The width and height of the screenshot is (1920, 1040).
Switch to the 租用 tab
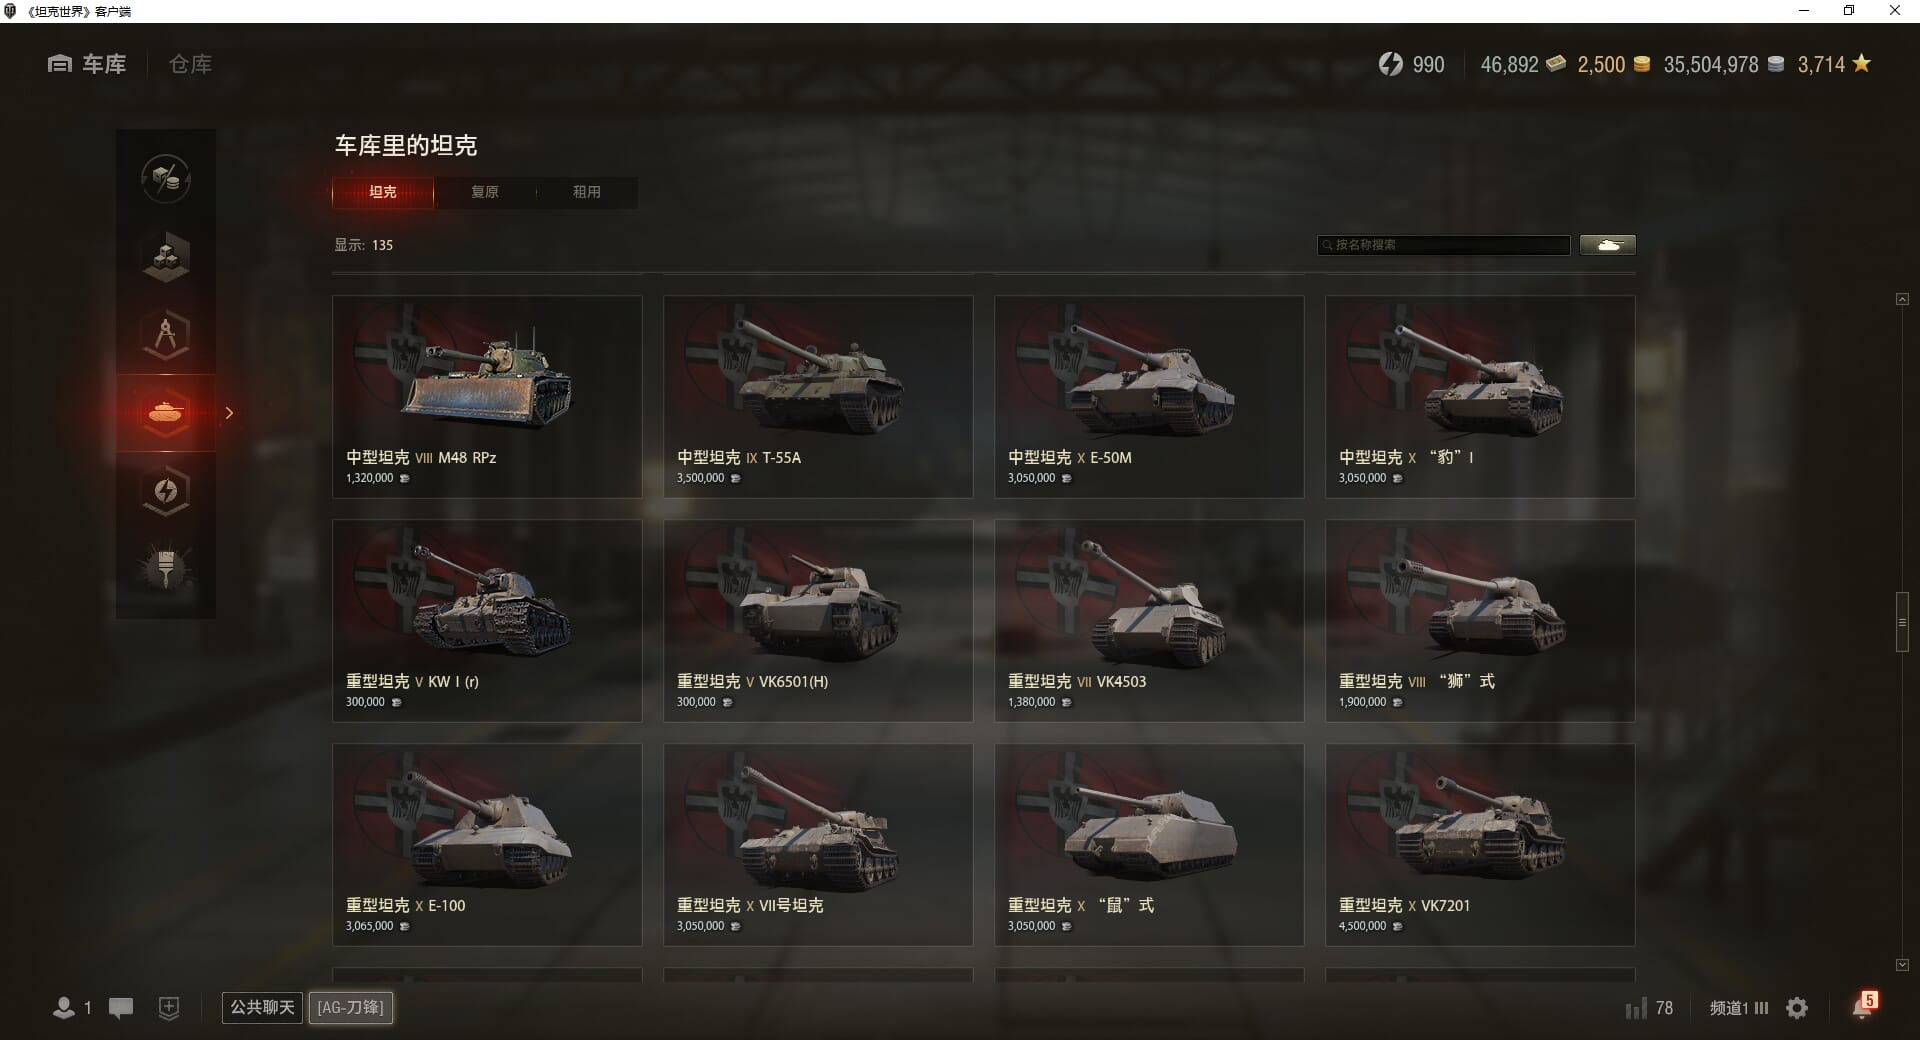point(587,192)
